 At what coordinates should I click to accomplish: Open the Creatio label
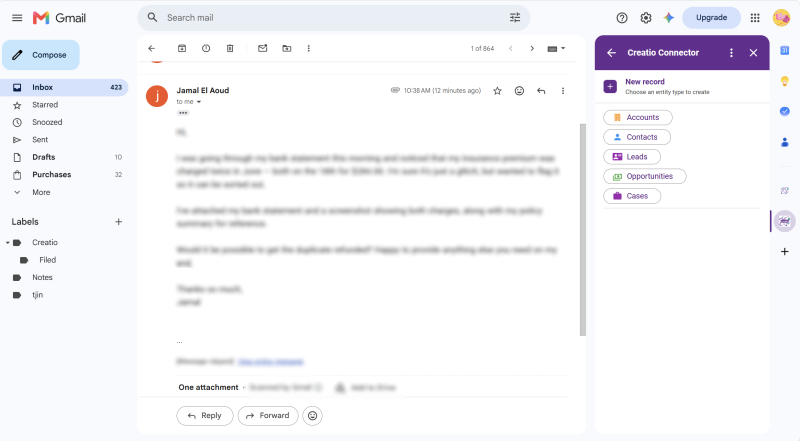(45, 242)
